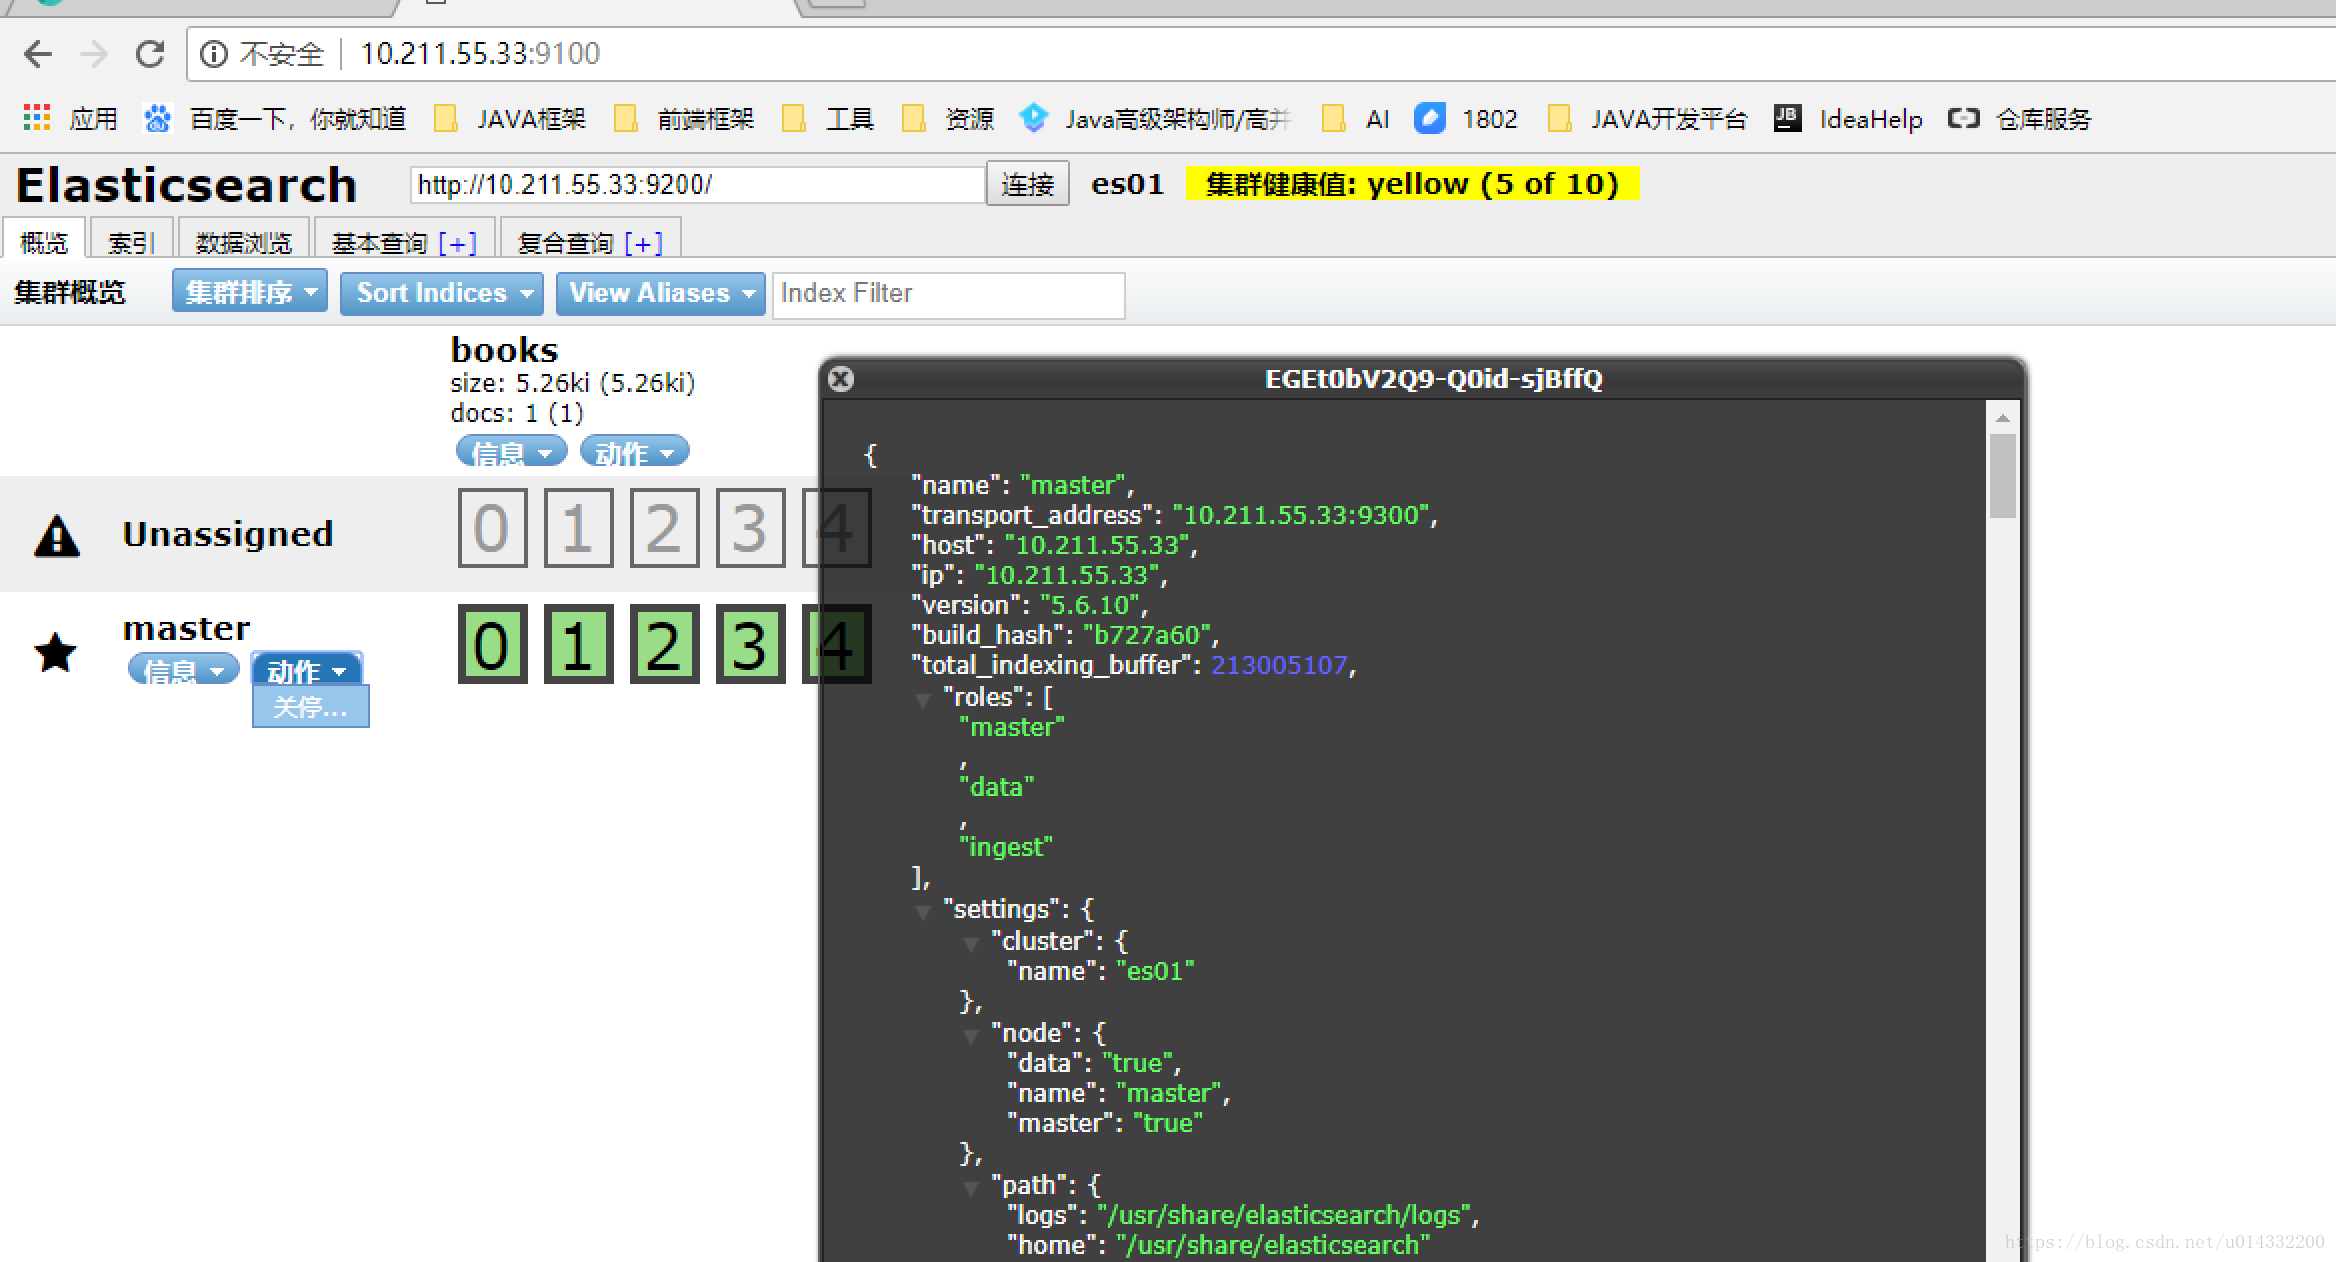Add a new 基本查询 tab with [+]

click(458, 243)
